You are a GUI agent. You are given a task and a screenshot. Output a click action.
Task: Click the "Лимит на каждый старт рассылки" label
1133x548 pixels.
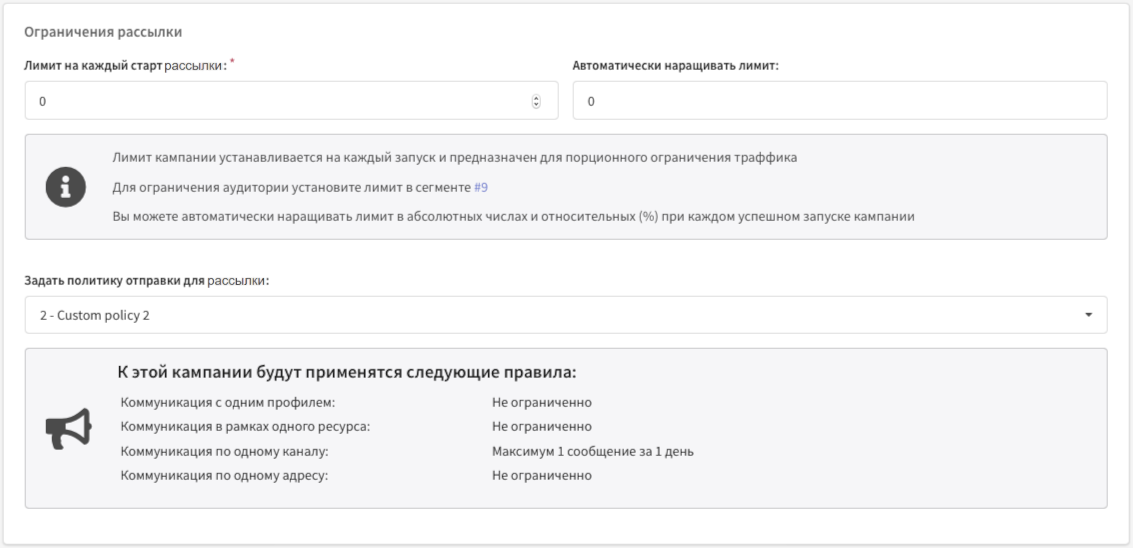click(x=132, y=66)
